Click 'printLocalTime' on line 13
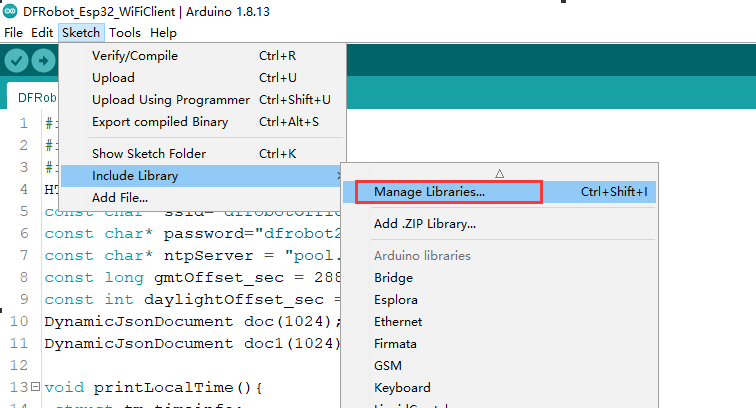Viewport: 756px width, 408px height. [163, 387]
